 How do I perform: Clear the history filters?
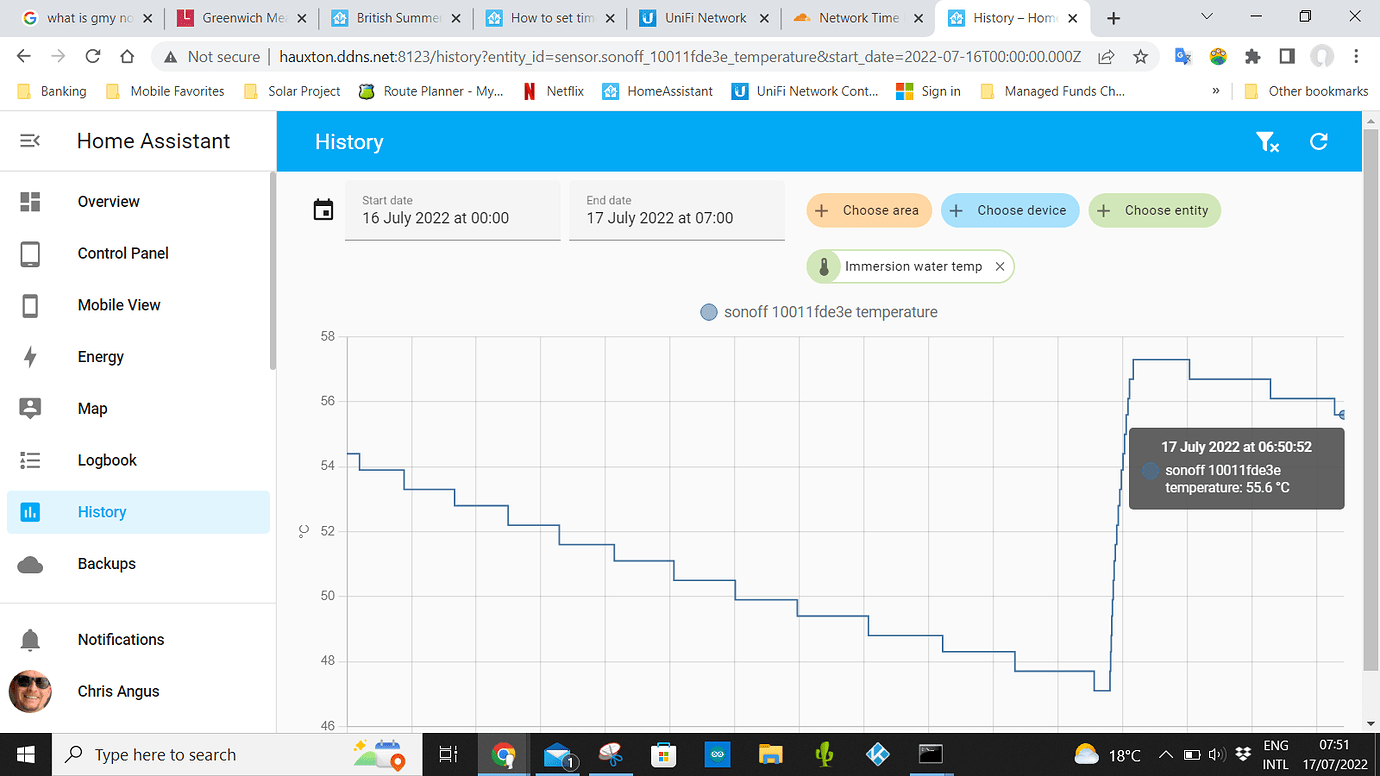tap(1268, 142)
